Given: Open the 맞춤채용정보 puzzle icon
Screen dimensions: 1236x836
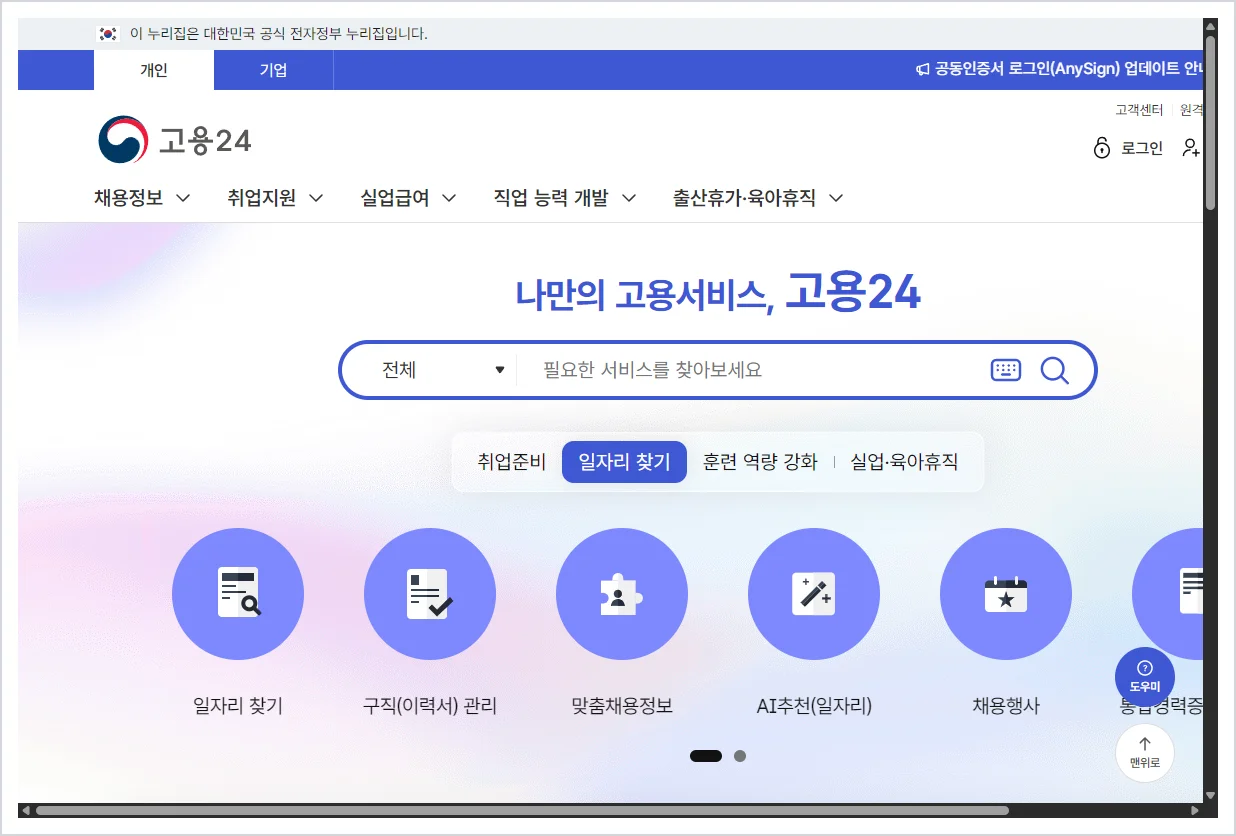Looking at the screenshot, I should point(622,594).
